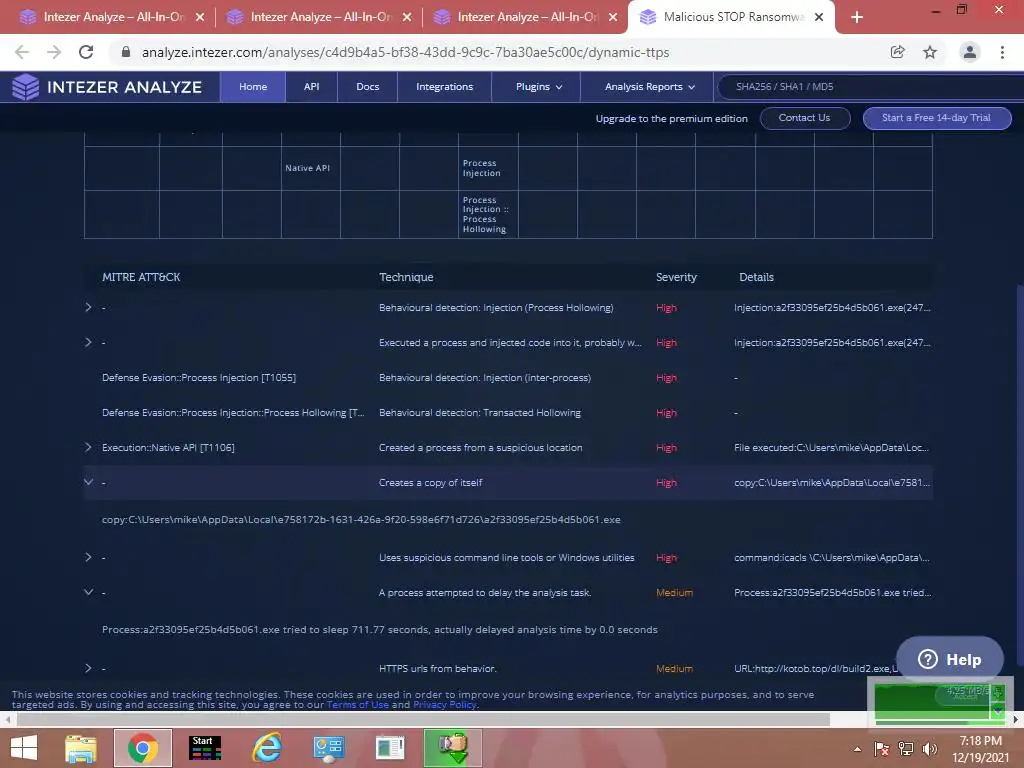Click Start a Free 14-day Trial

[x=936, y=118]
